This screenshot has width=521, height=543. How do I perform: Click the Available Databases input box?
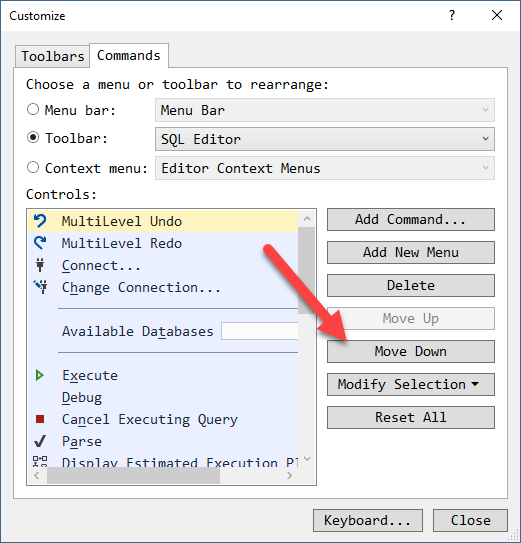tap(259, 331)
